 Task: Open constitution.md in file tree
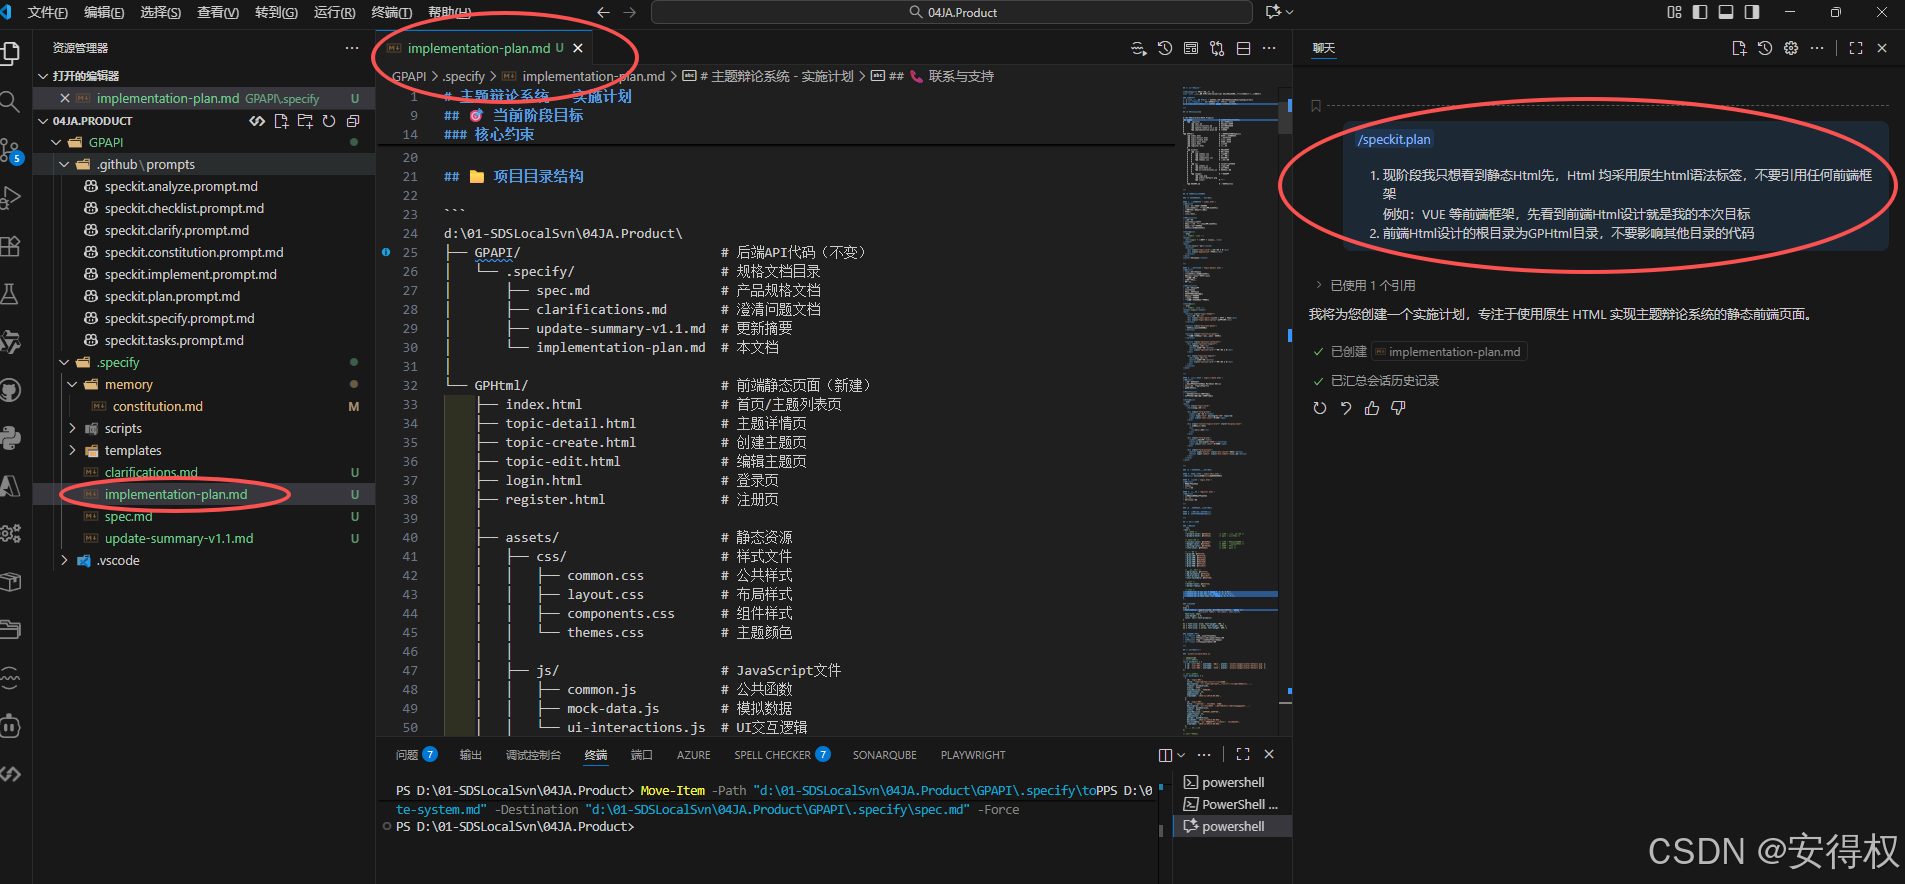click(x=158, y=407)
